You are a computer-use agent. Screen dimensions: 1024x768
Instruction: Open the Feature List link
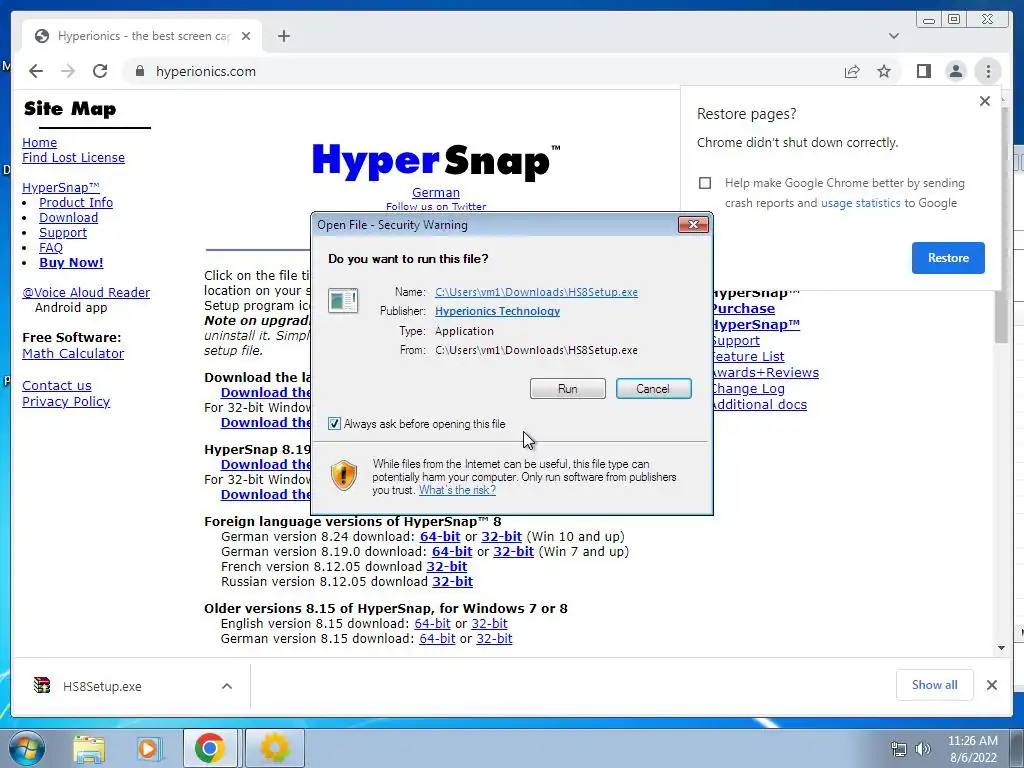[748, 357]
